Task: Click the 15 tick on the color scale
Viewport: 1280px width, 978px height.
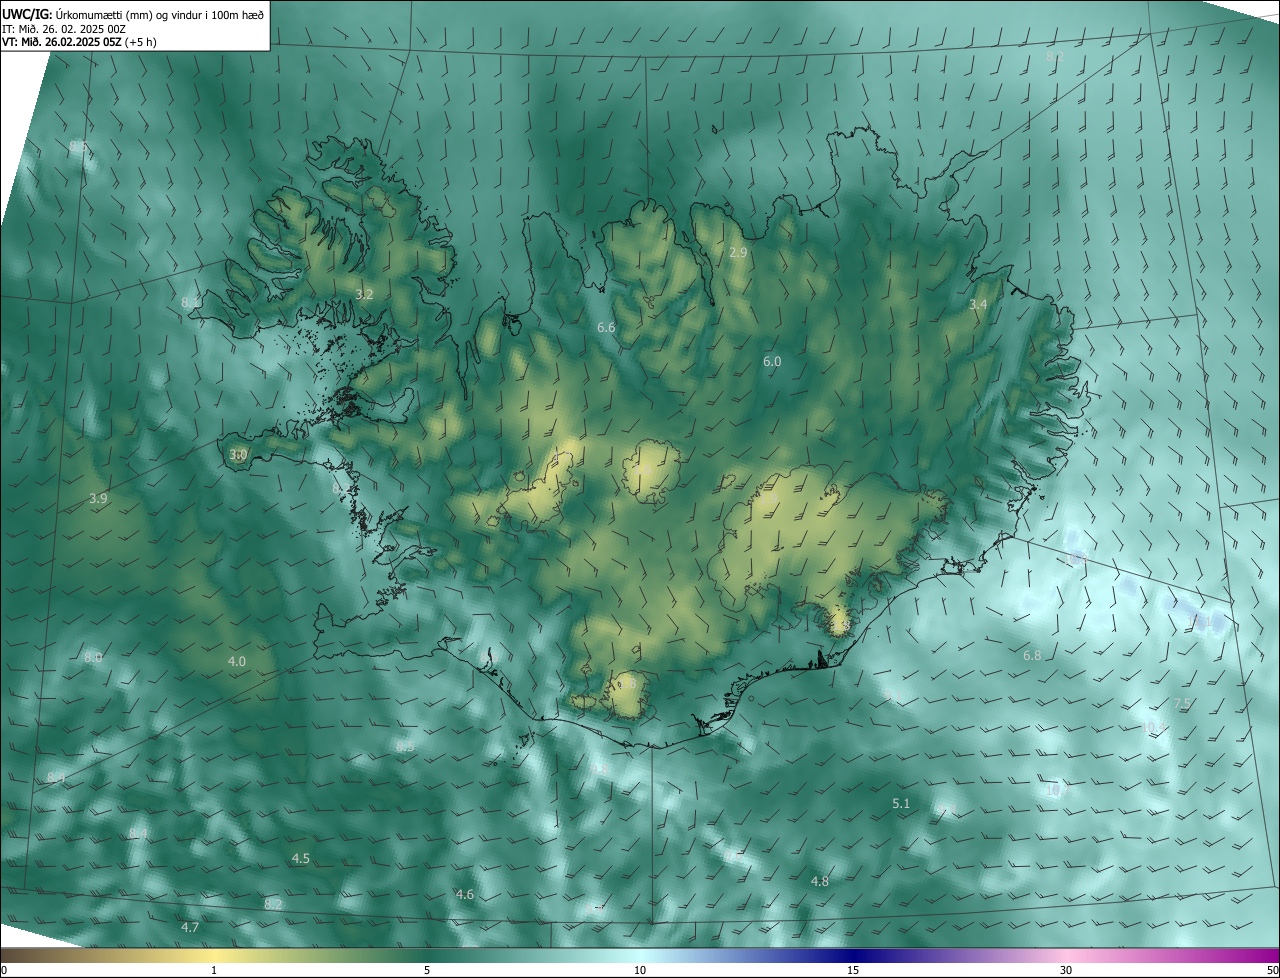Action: 853,971
